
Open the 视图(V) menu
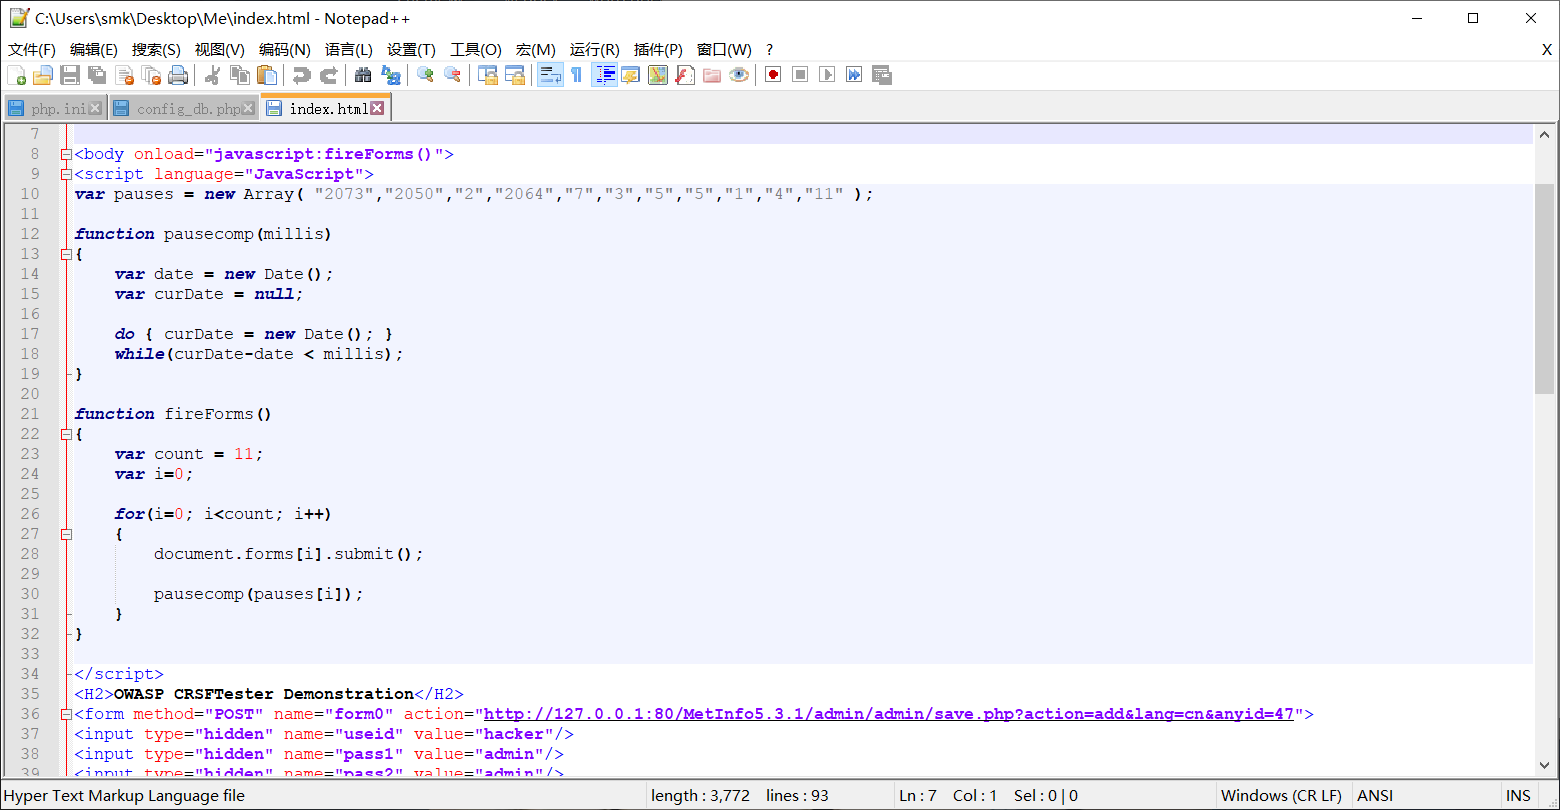click(x=220, y=49)
